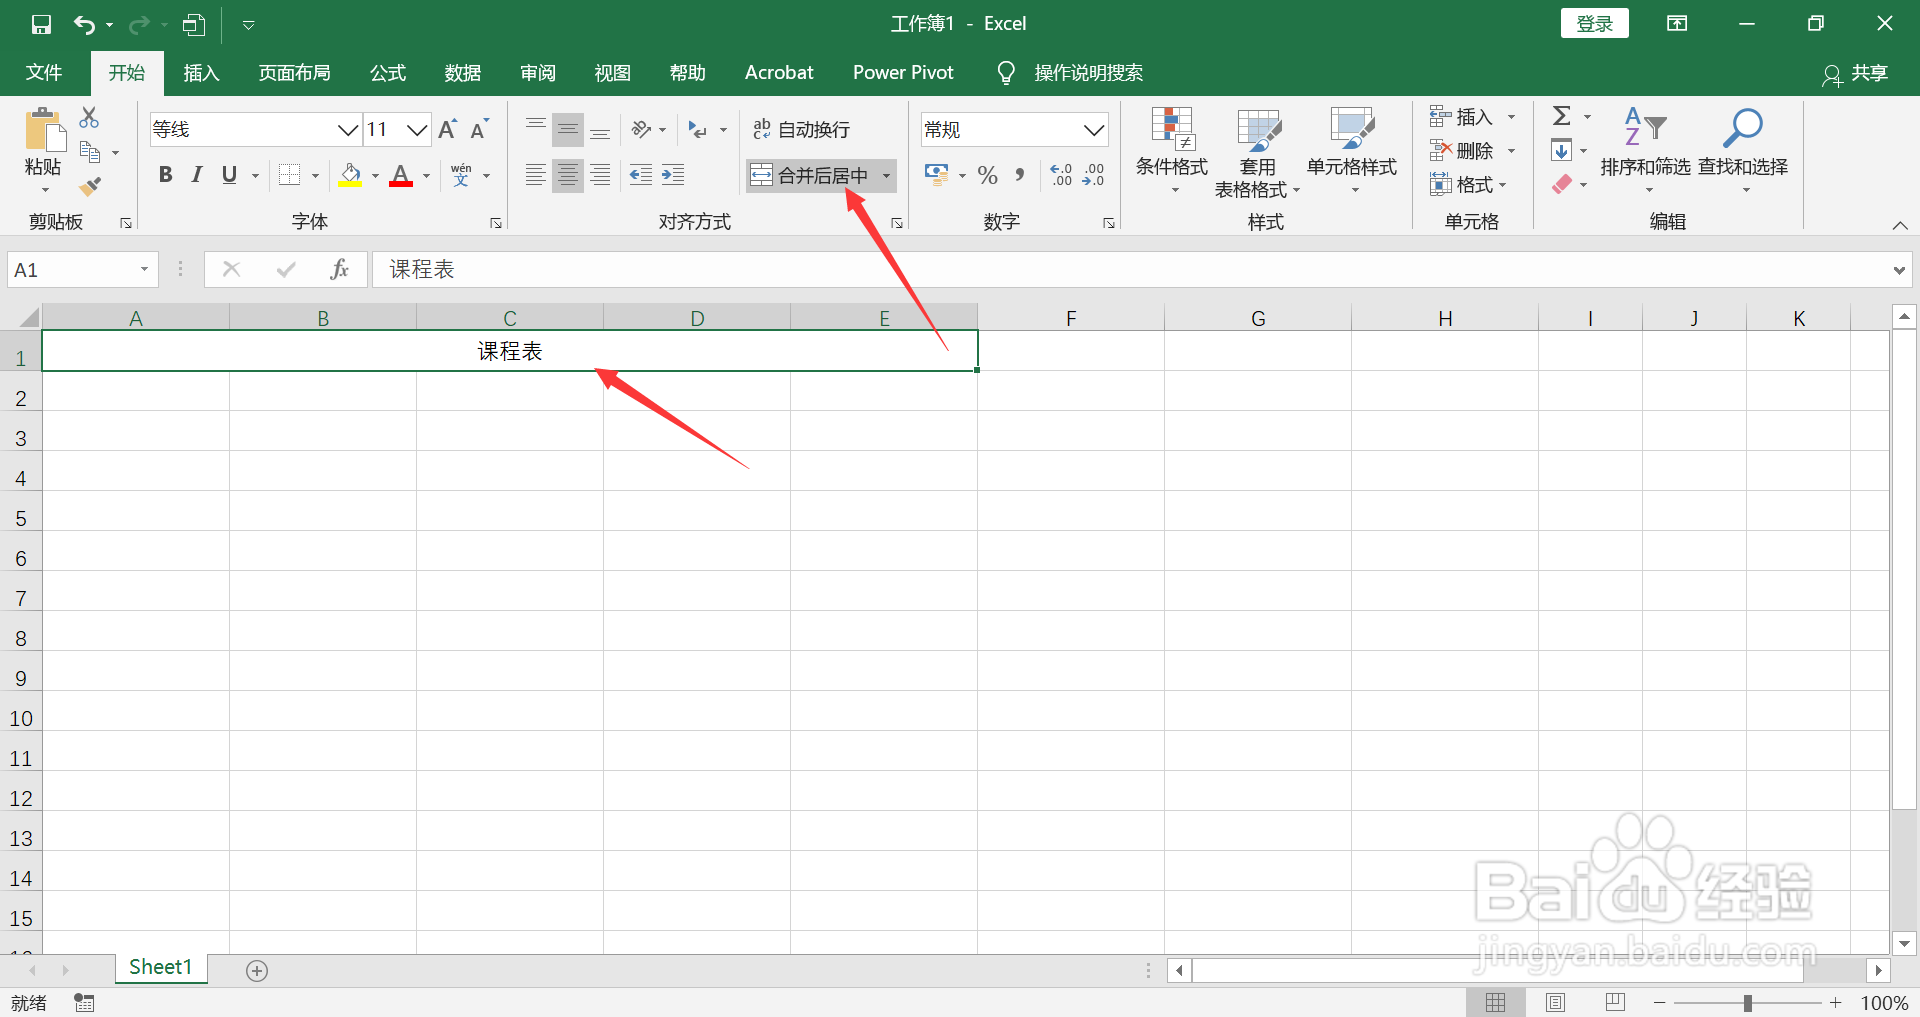This screenshot has height=1017, width=1920.
Task: Click the AutoSum sigma icon
Action: coord(1561,116)
